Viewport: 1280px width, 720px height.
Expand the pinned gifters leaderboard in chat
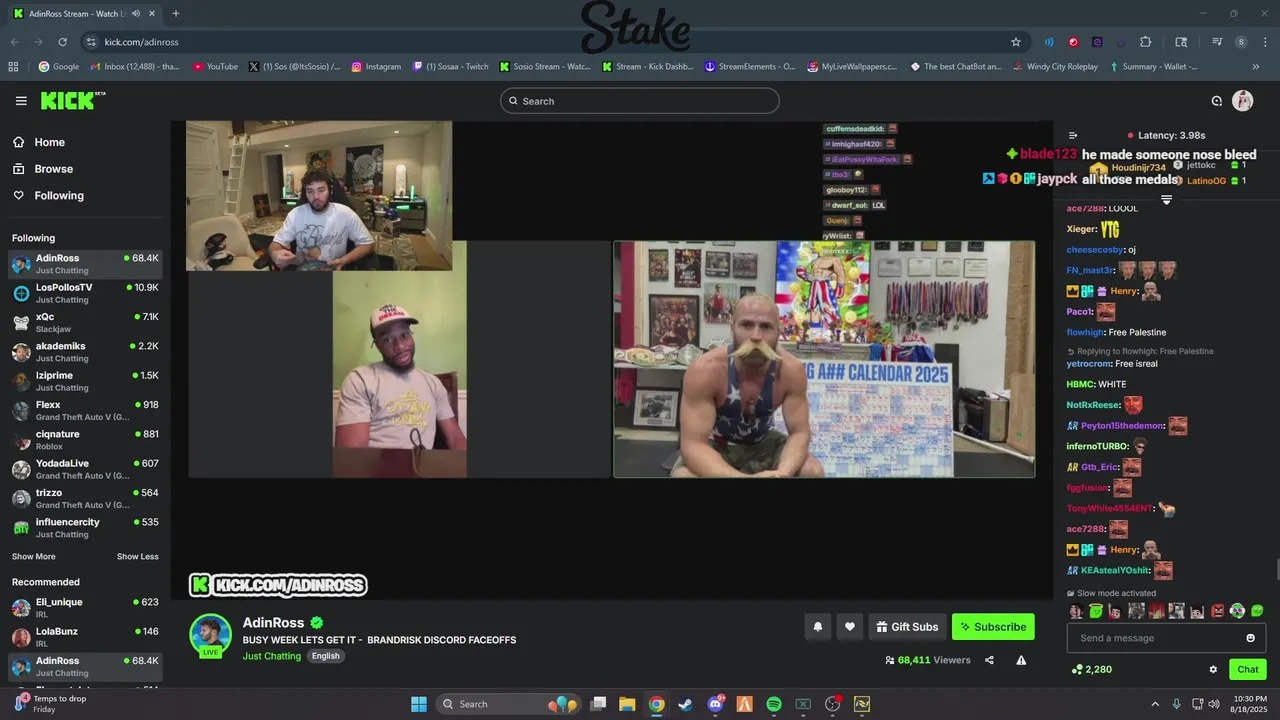click(1166, 200)
